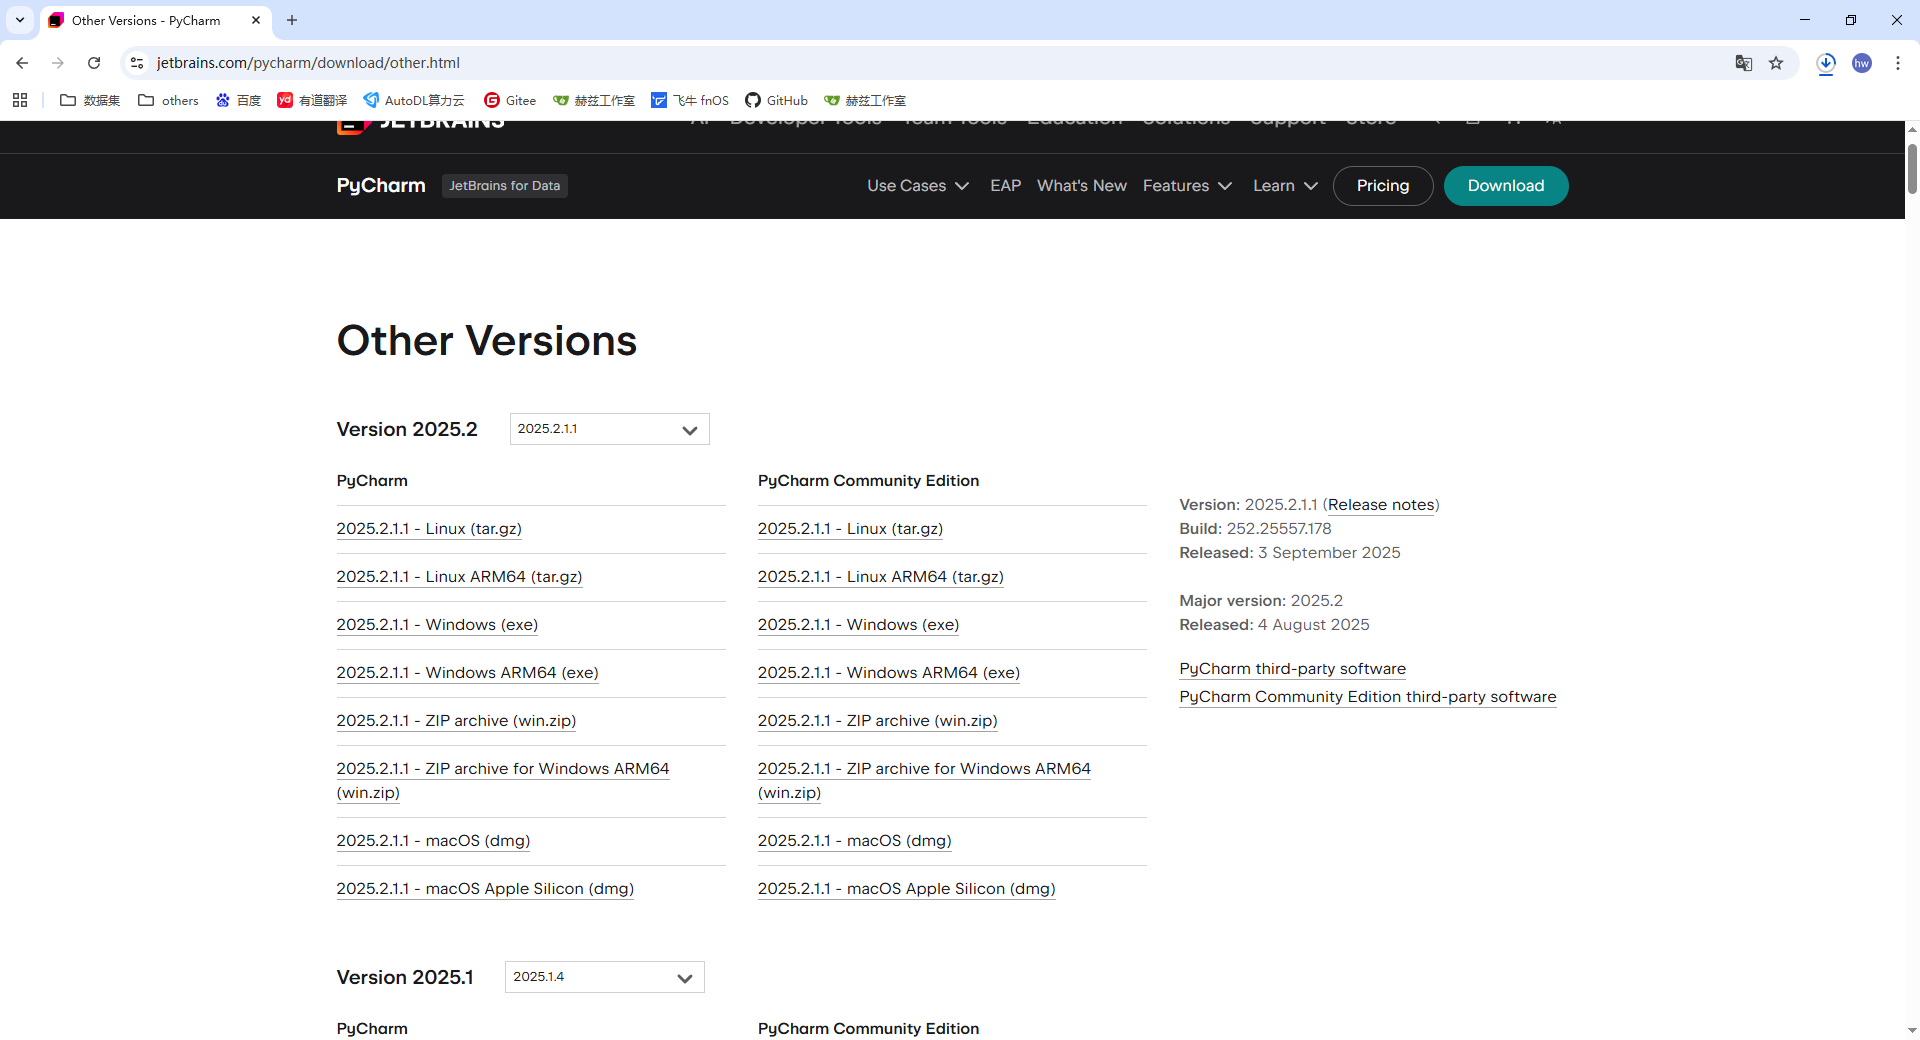Open the 有道翻译 bookmark
Image resolution: width=1920 pixels, height=1040 pixels.
[x=312, y=100]
